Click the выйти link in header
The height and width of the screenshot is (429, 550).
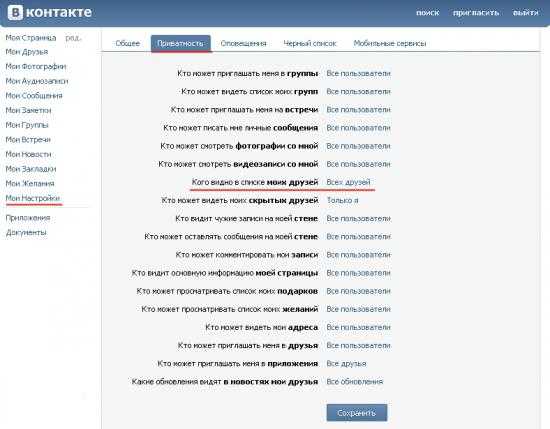click(525, 13)
